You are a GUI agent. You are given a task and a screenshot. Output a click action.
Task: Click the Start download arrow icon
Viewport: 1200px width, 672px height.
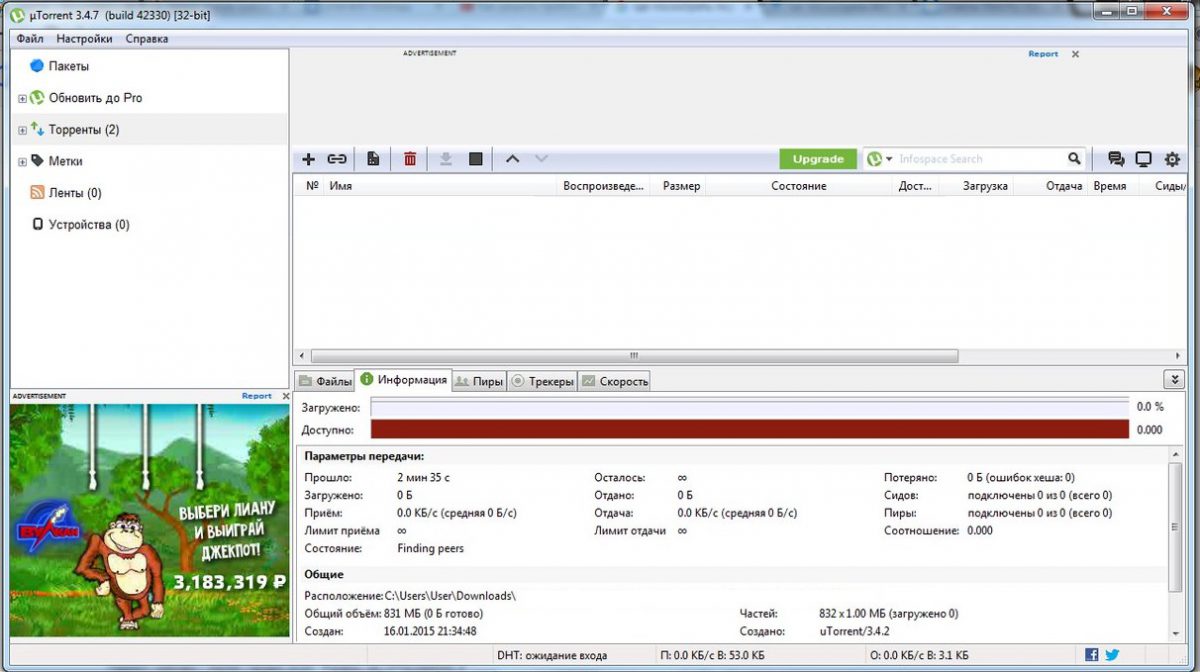point(446,159)
